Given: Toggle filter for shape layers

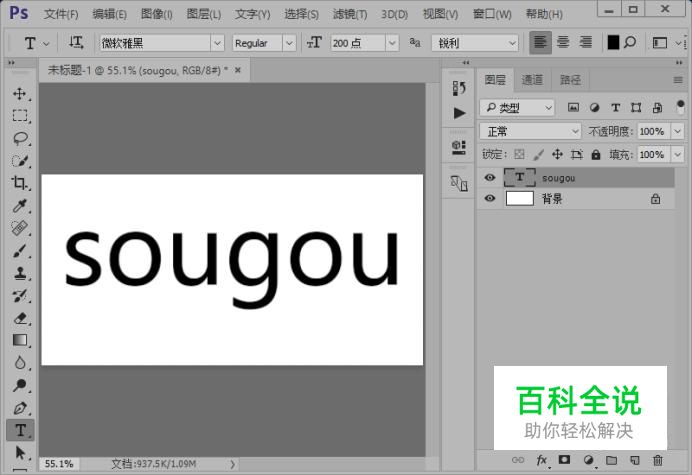Looking at the screenshot, I should coord(636,107).
